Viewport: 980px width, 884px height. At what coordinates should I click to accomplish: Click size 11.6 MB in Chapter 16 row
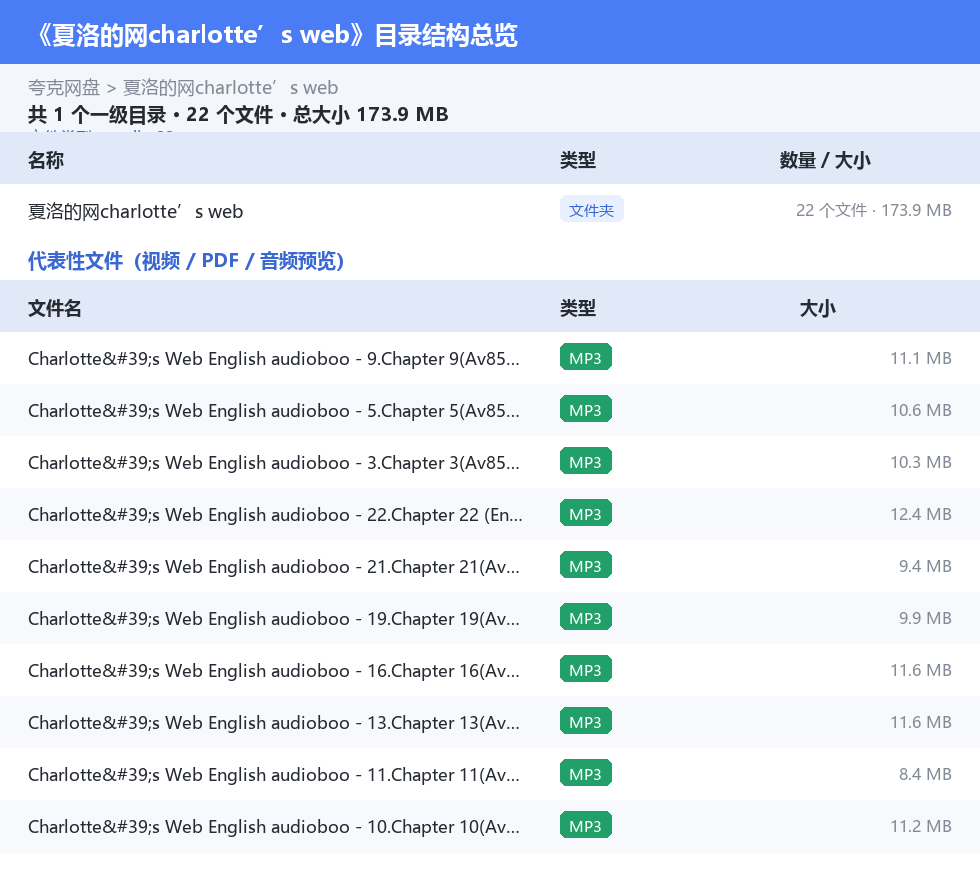click(921, 670)
